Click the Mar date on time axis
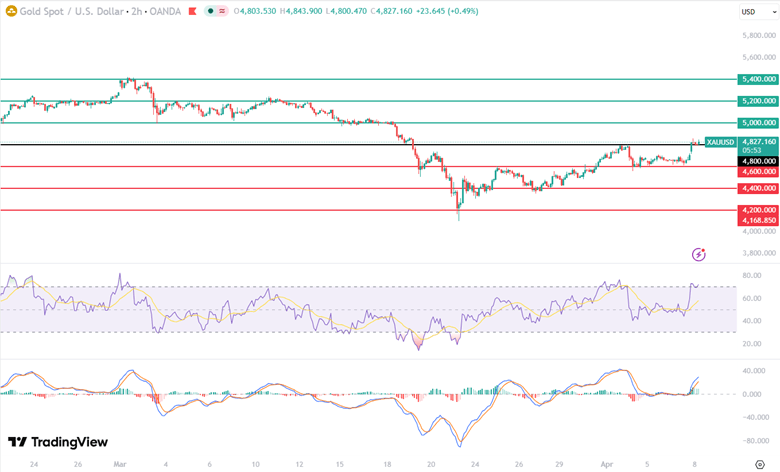The image size is (780, 472). point(119,465)
